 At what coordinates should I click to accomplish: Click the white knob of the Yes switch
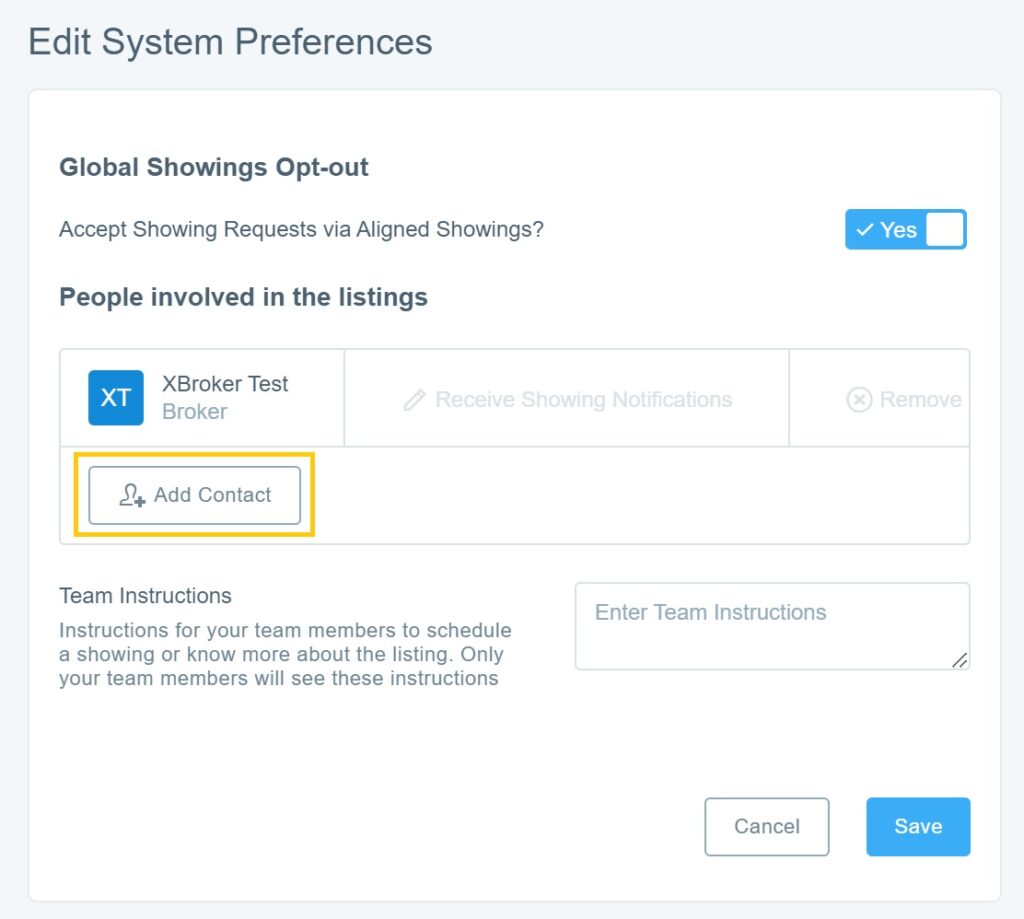point(944,229)
